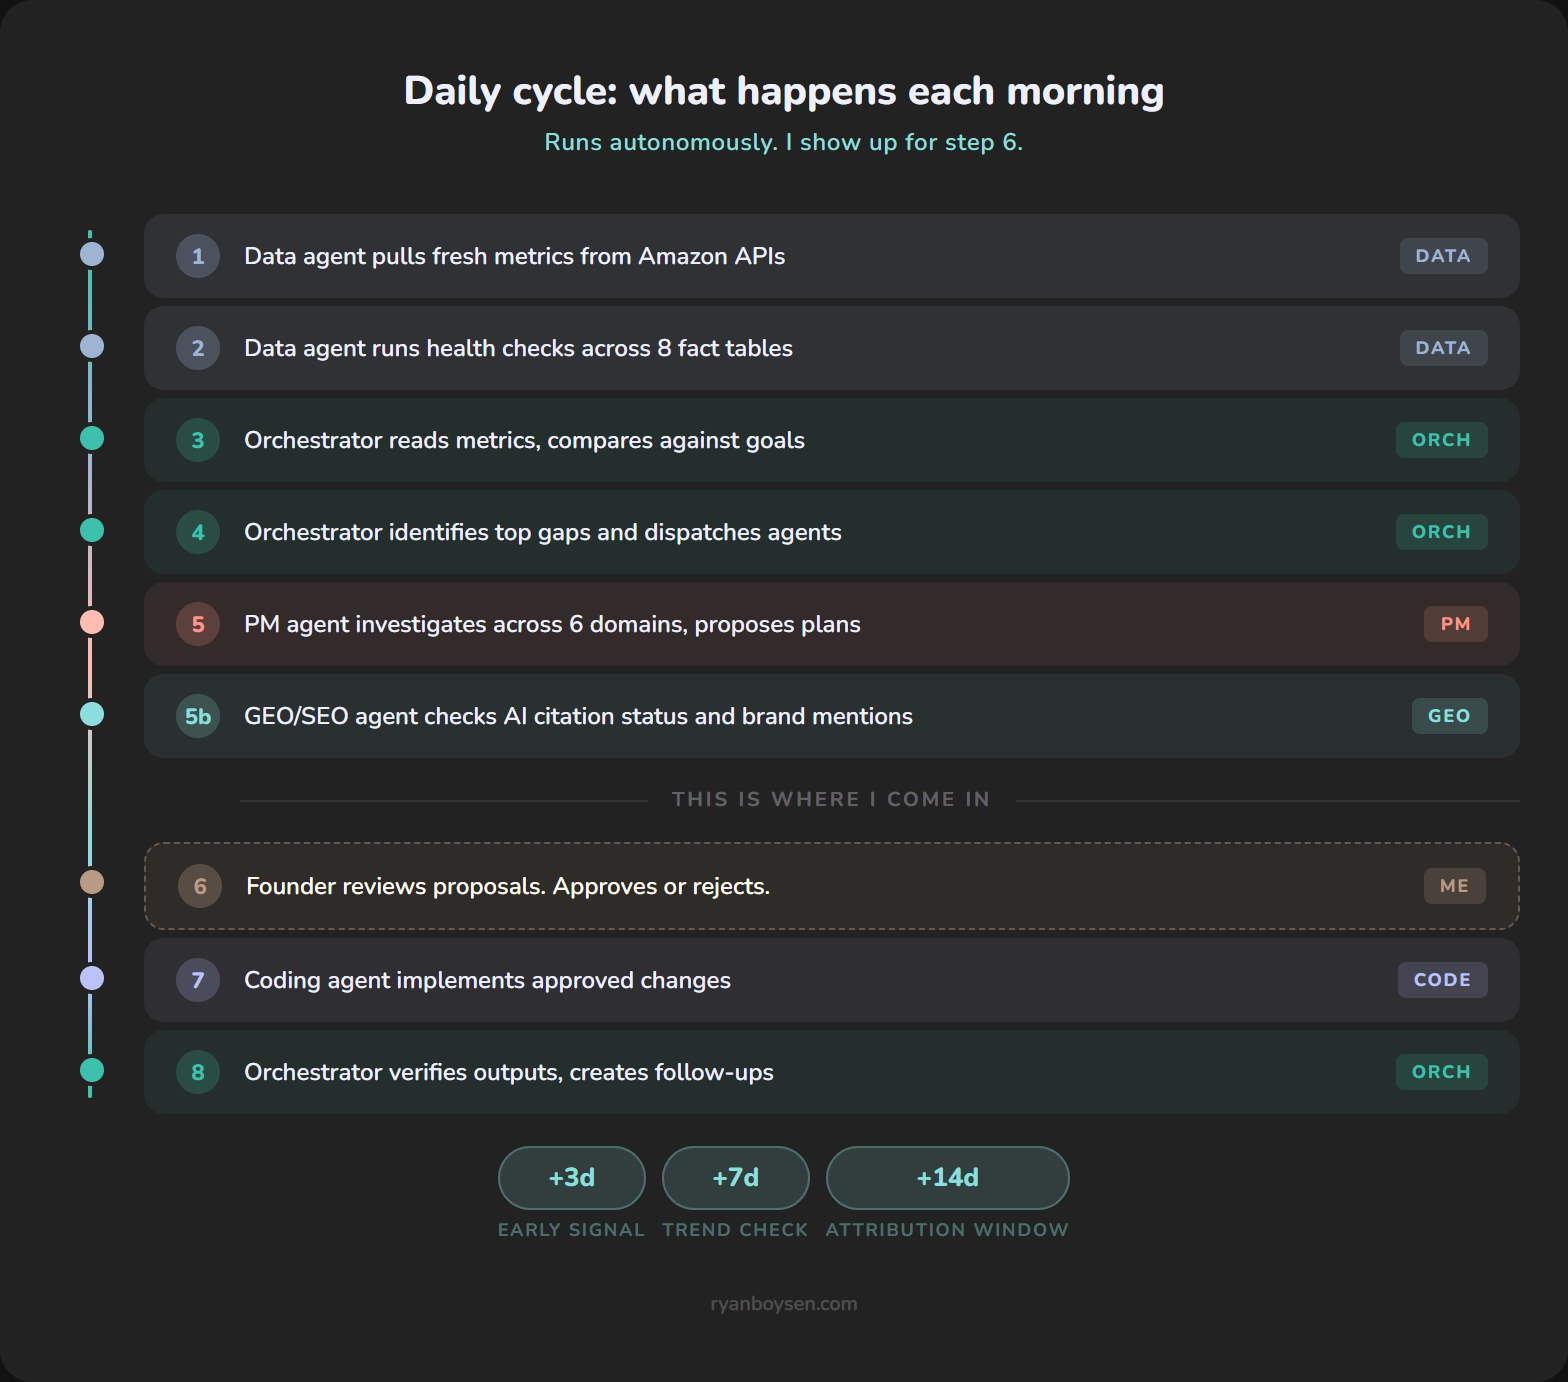Click ORCH tag on verifies outputs row

(x=1441, y=1072)
